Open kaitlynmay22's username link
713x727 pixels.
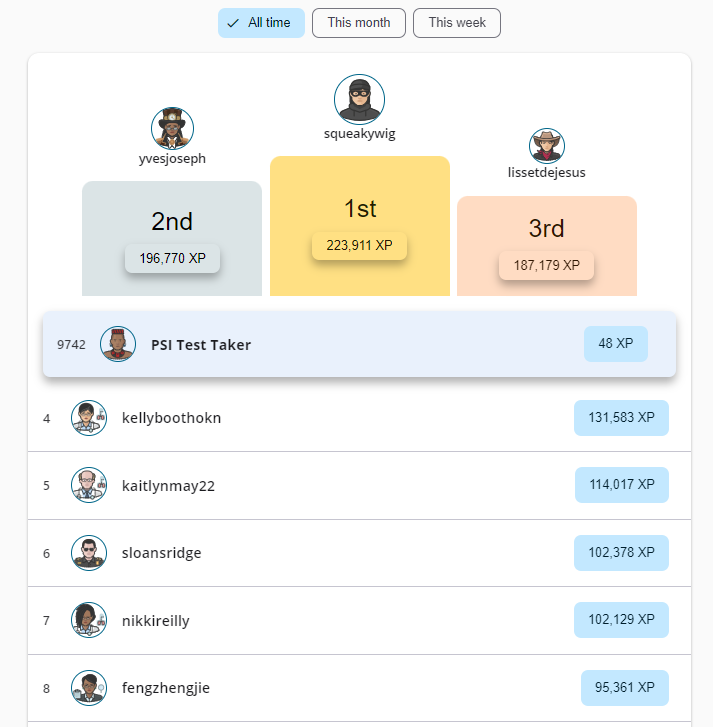click(x=168, y=486)
